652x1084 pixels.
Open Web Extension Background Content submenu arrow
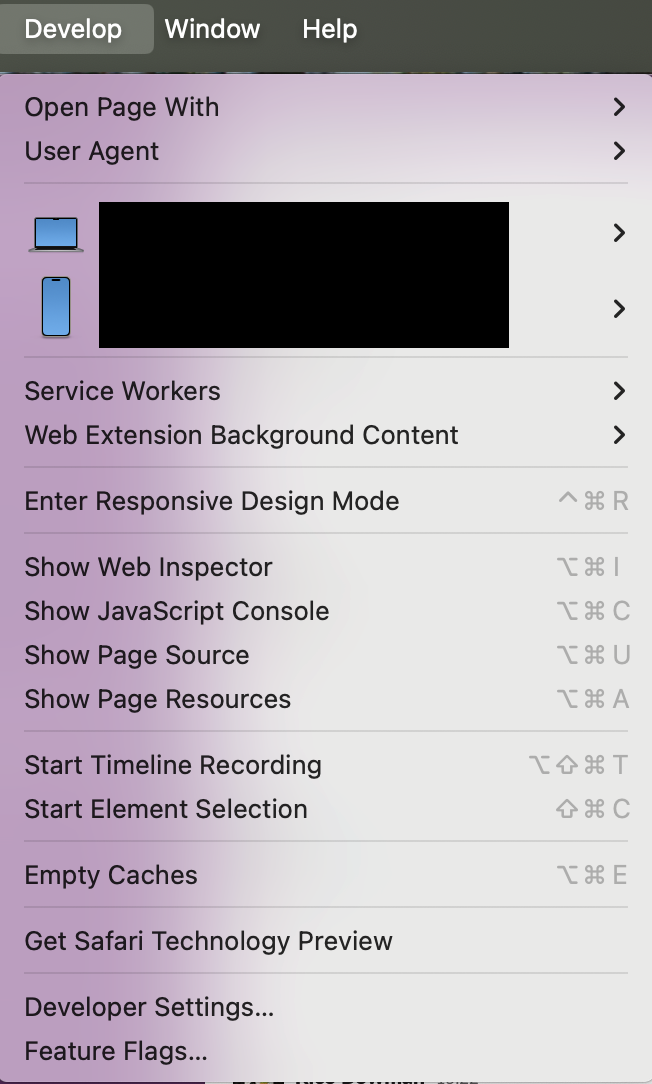pos(619,435)
